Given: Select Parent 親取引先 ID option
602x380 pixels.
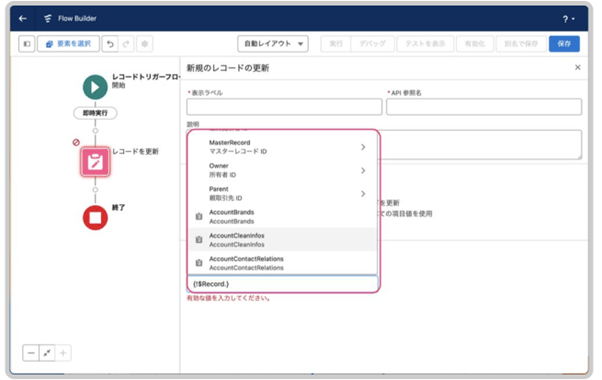Looking at the screenshot, I should click(283, 194).
